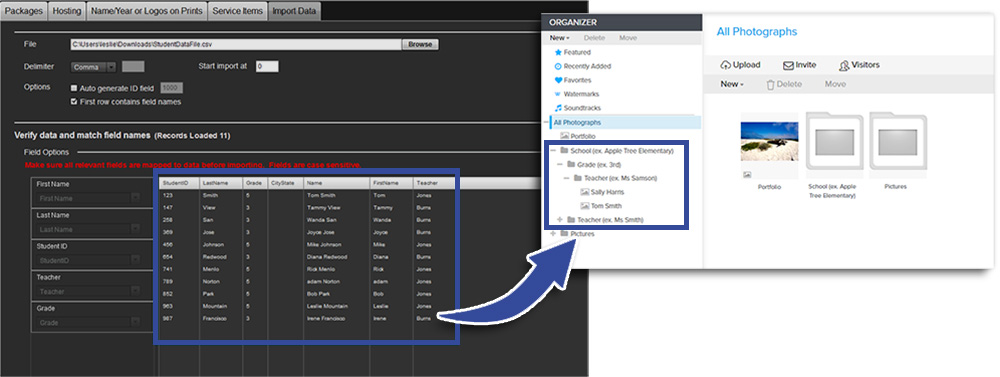
Task: Open the Grade field mapping dropdown
Action: pos(88,323)
